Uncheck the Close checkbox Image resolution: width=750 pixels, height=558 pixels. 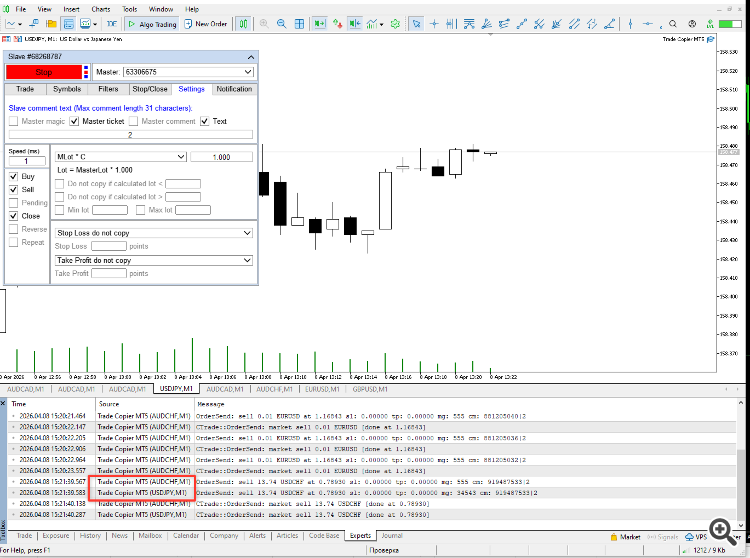tap(13, 216)
